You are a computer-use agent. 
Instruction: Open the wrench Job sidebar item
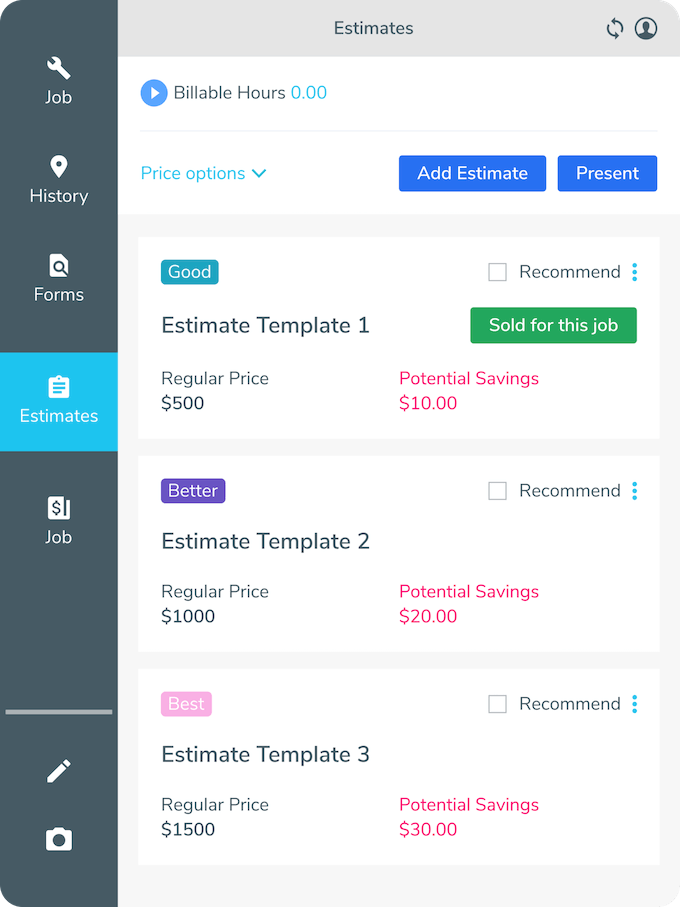point(58,80)
